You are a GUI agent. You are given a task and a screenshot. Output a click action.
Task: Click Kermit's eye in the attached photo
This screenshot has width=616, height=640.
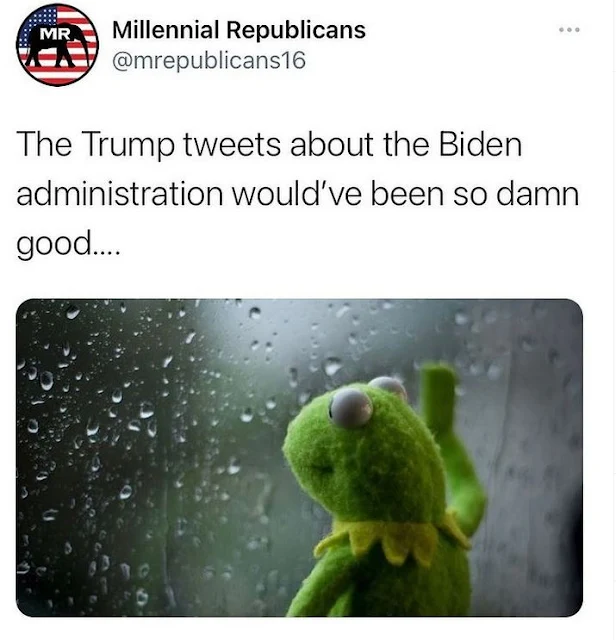pos(351,409)
